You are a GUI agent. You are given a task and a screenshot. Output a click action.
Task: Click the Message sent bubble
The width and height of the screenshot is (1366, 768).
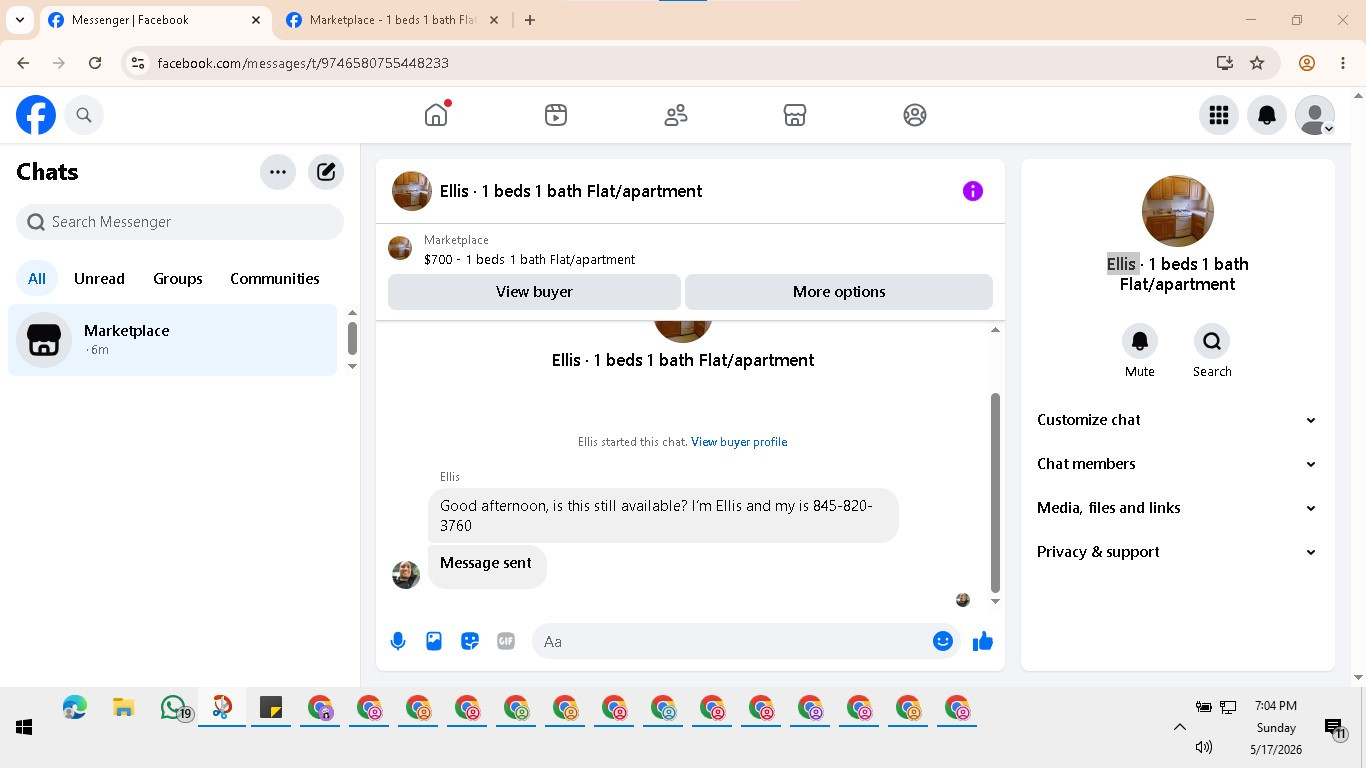tap(487, 565)
